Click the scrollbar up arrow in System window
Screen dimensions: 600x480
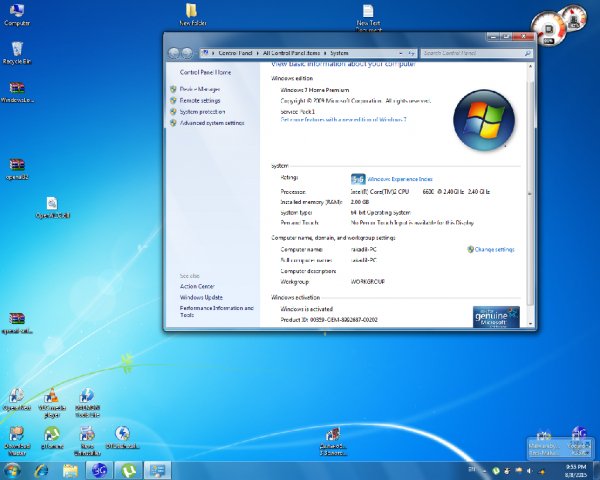[x=530, y=66]
